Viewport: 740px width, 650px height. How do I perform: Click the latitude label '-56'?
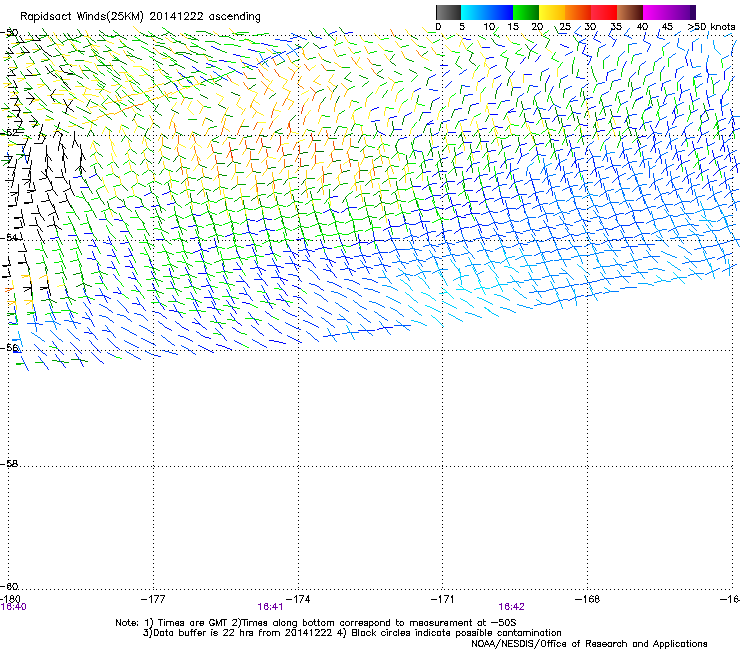click(x=9, y=347)
